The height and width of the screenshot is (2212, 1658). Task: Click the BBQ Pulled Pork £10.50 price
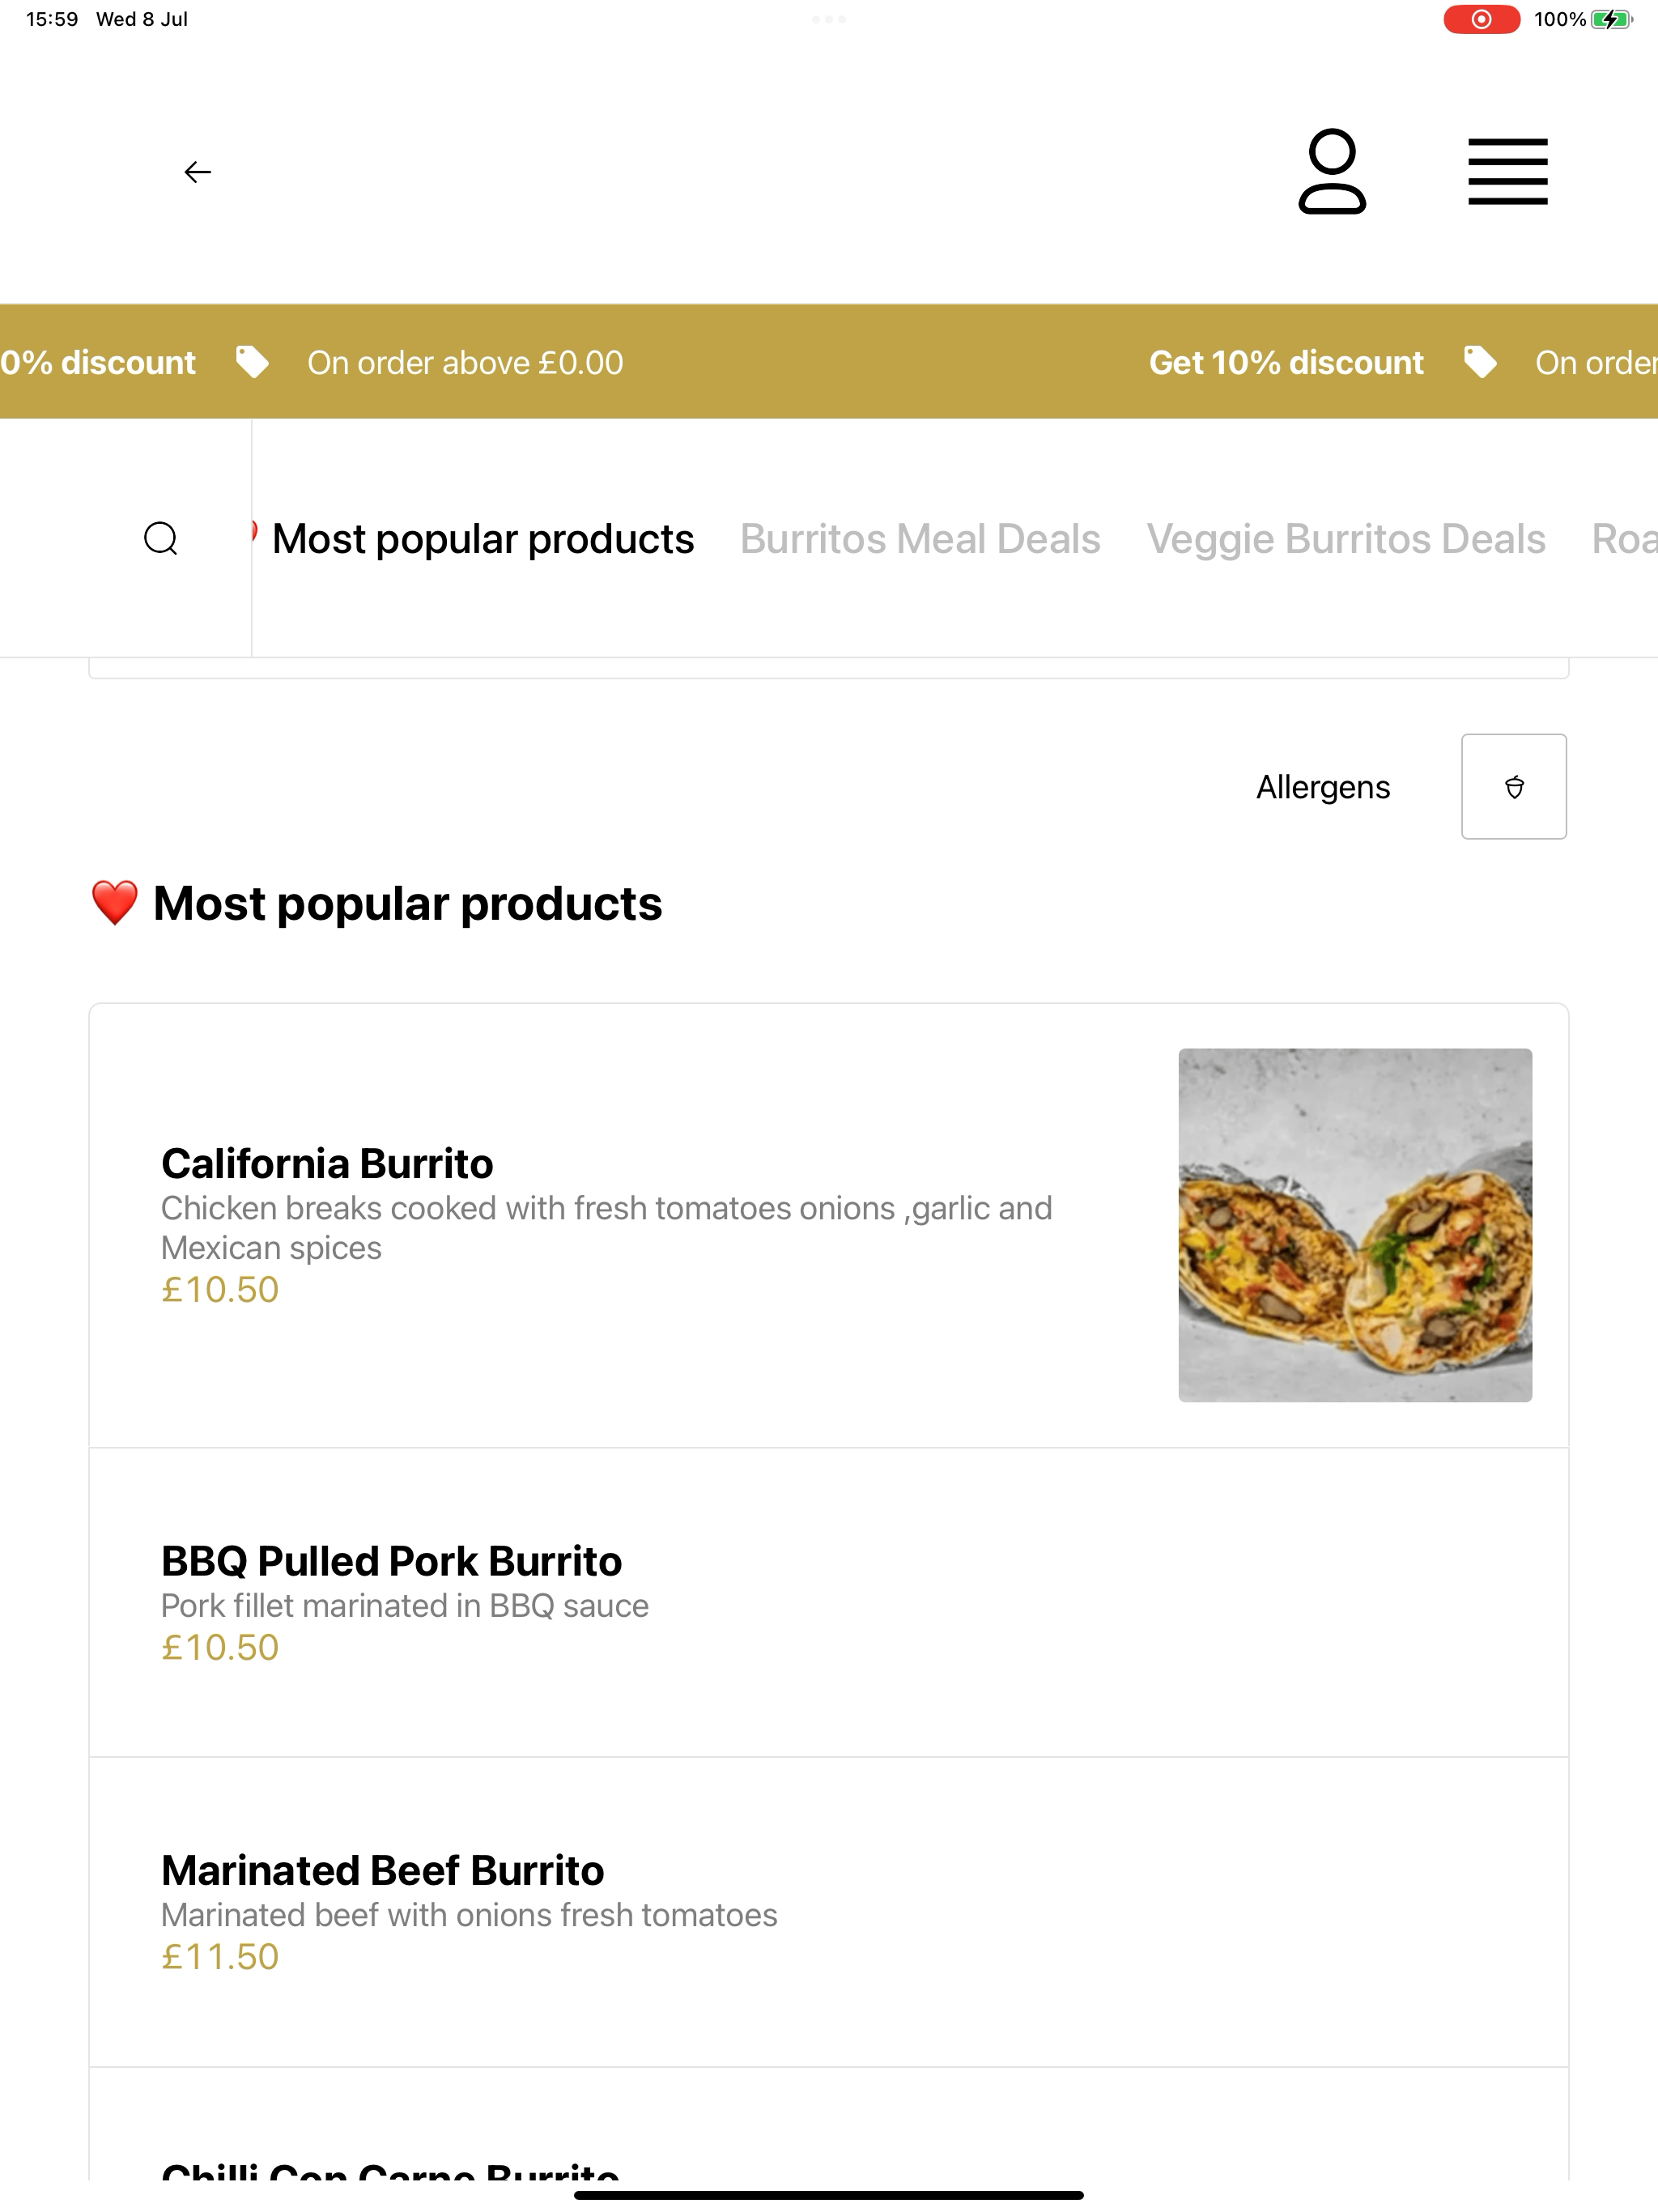pos(220,1647)
